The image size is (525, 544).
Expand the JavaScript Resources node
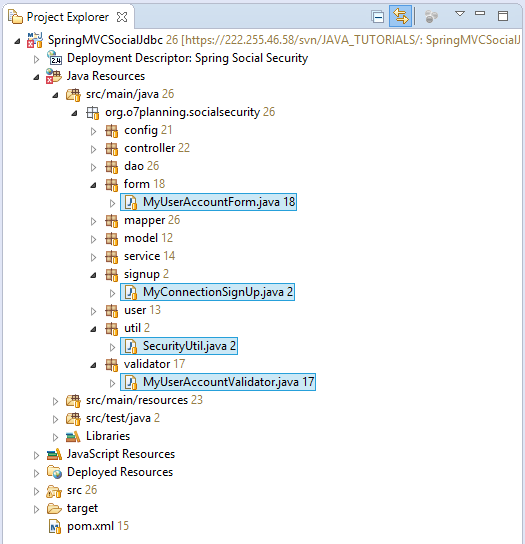pos(36,455)
